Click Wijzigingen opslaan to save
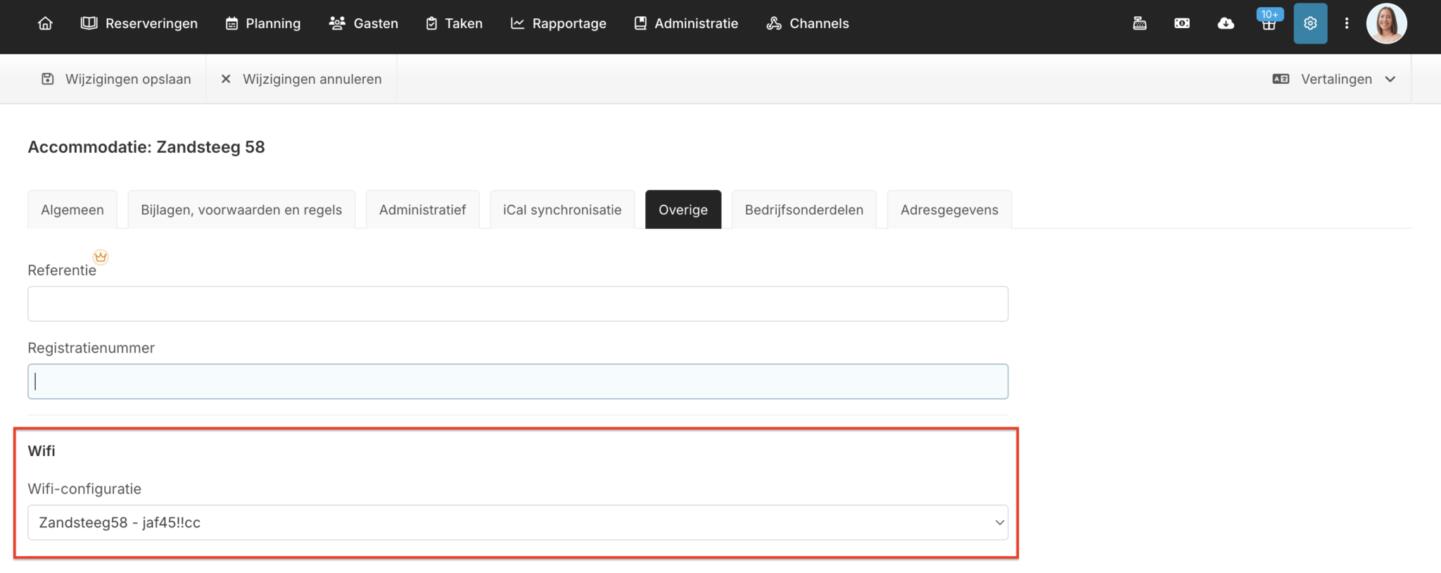Image resolution: width=1441 pixels, height=573 pixels. (x=116, y=79)
